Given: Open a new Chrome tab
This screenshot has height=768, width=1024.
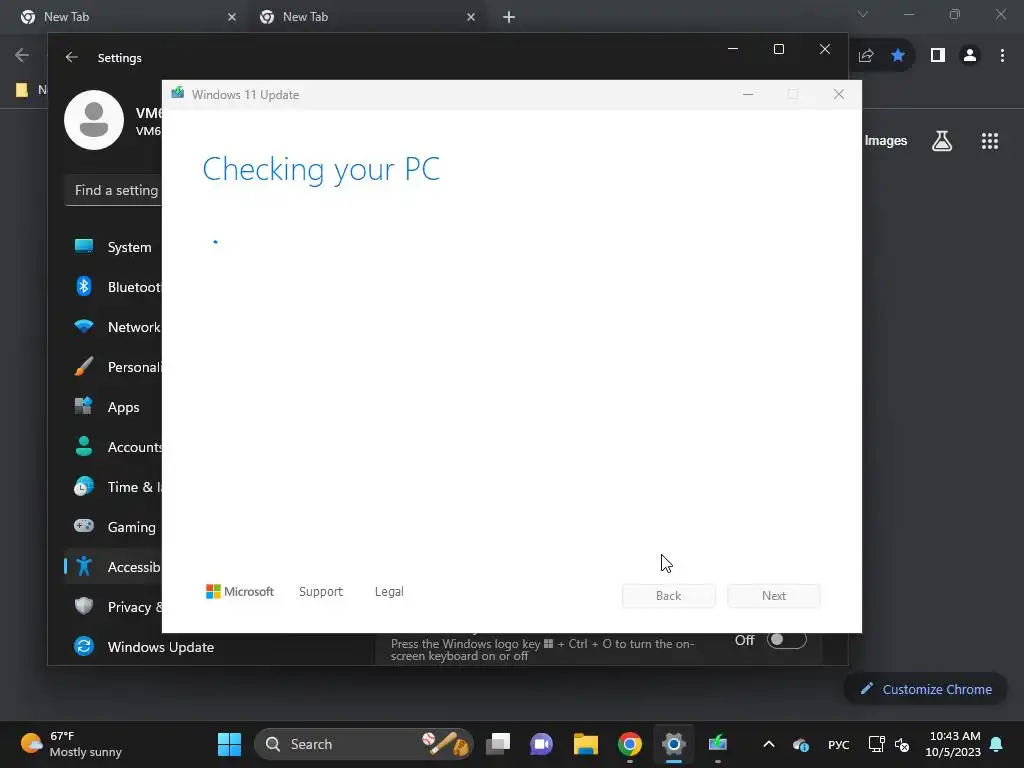Looking at the screenshot, I should [509, 17].
